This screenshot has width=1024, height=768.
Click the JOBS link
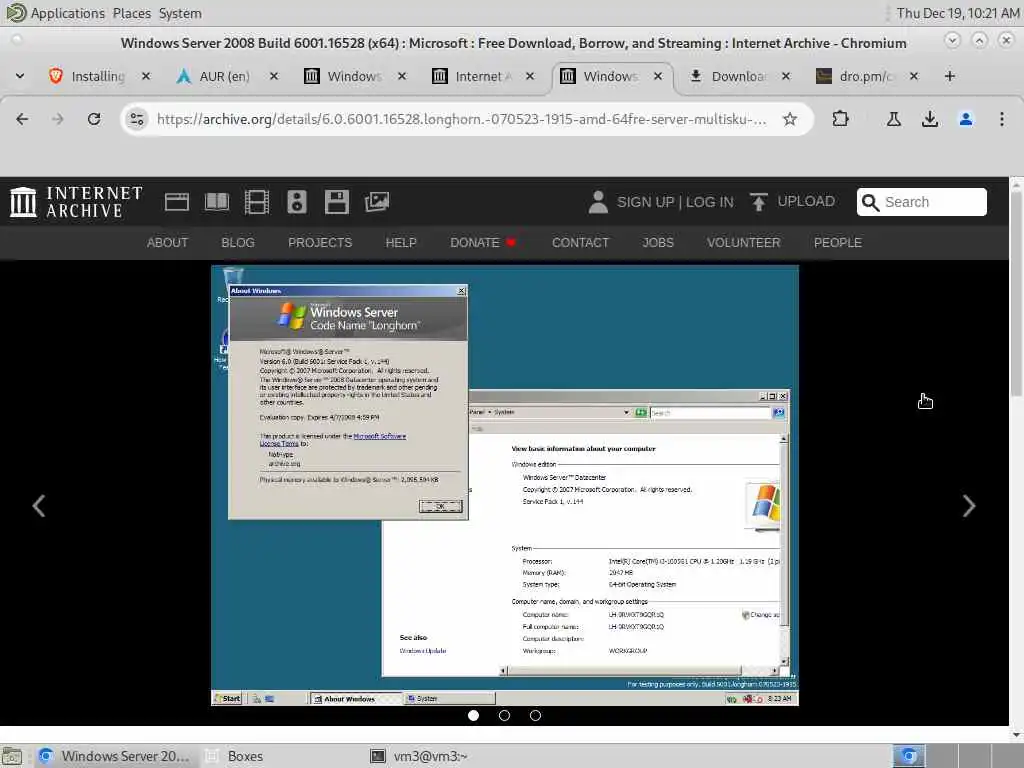(658, 242)
